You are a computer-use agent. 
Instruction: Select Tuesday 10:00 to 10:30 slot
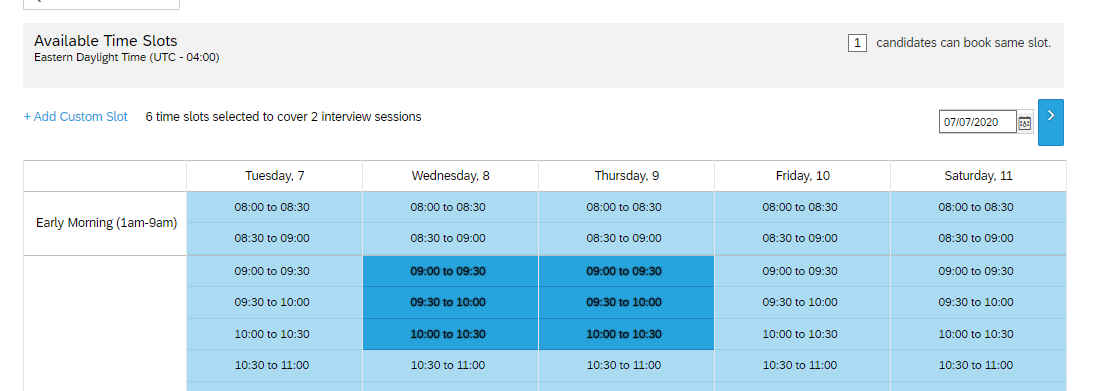pos(274,334)
